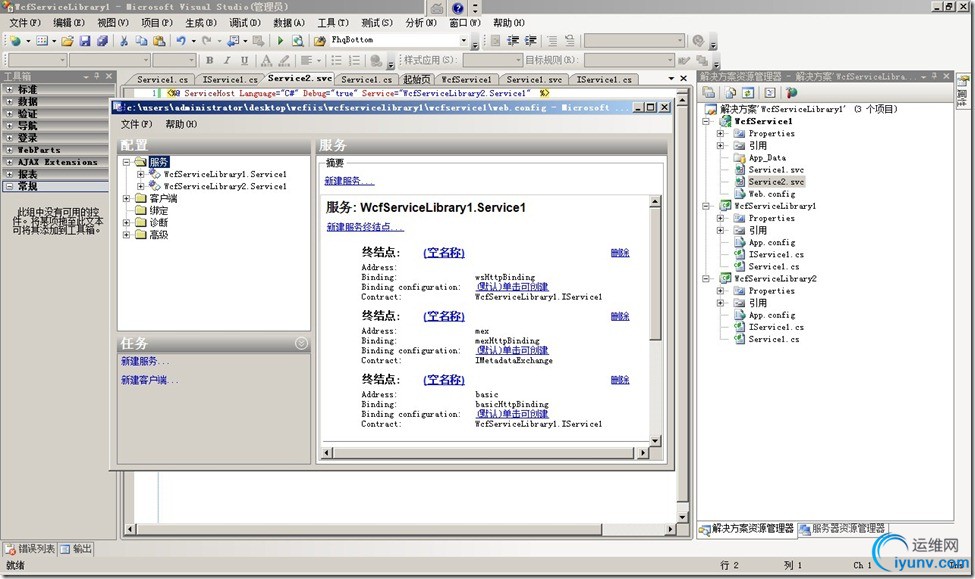Screen dimensions: 975x579
Task: Click the Copy toolbar icon
Action: pos(141,41)
